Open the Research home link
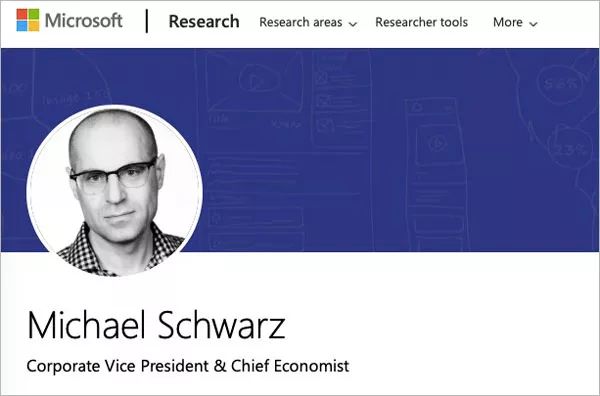Viewport: 600px width, 396px height. coord(204,21)
